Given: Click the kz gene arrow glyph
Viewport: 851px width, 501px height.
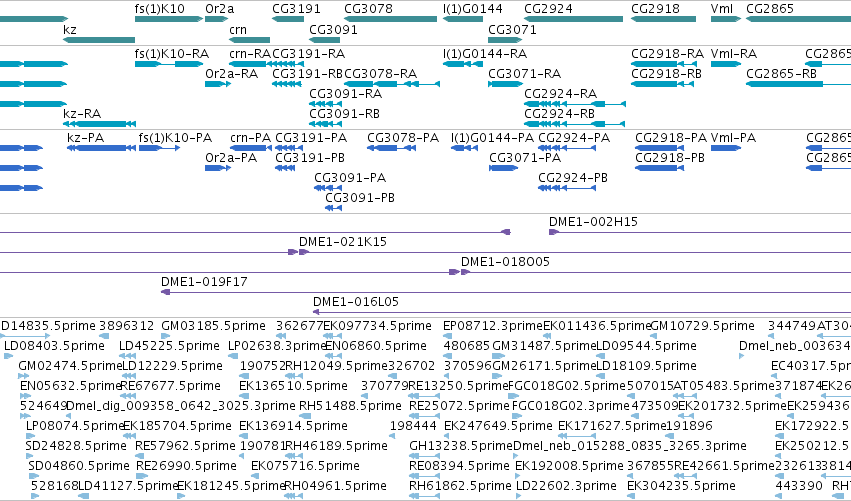Looking at the screenshot, I should (x=99, y=40).
